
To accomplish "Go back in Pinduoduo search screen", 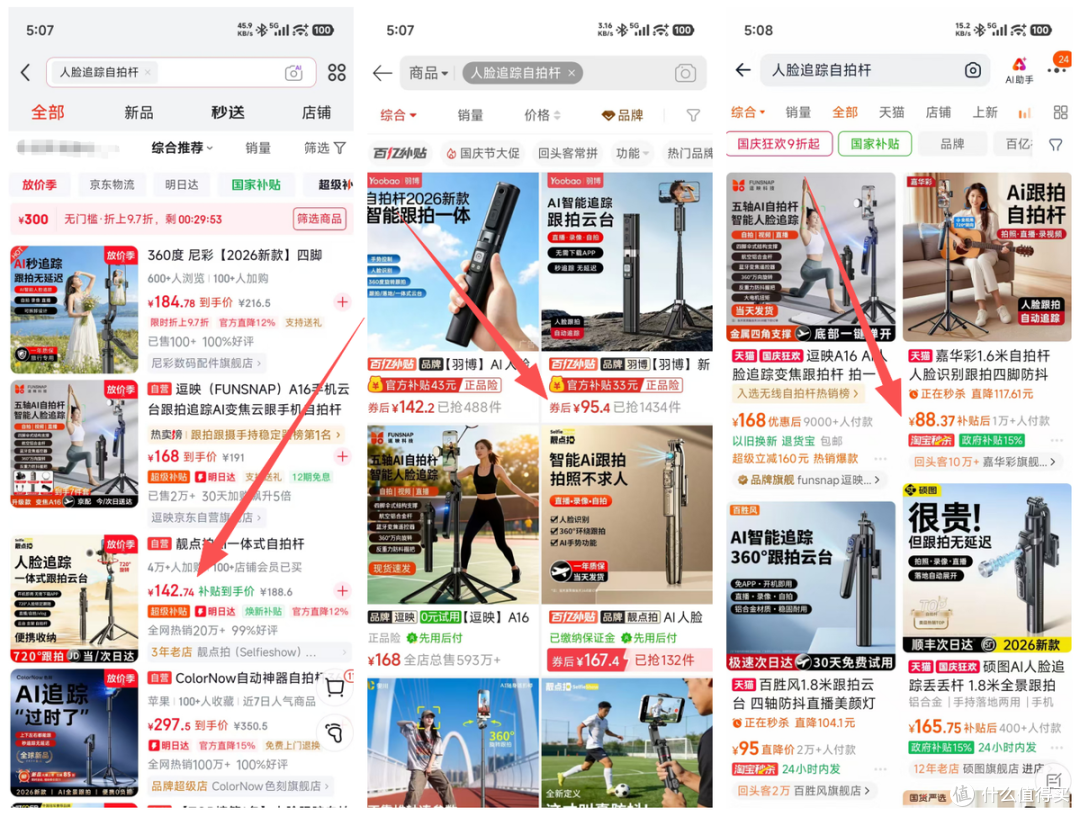I will pyautogui.click(x=382, y=73).
